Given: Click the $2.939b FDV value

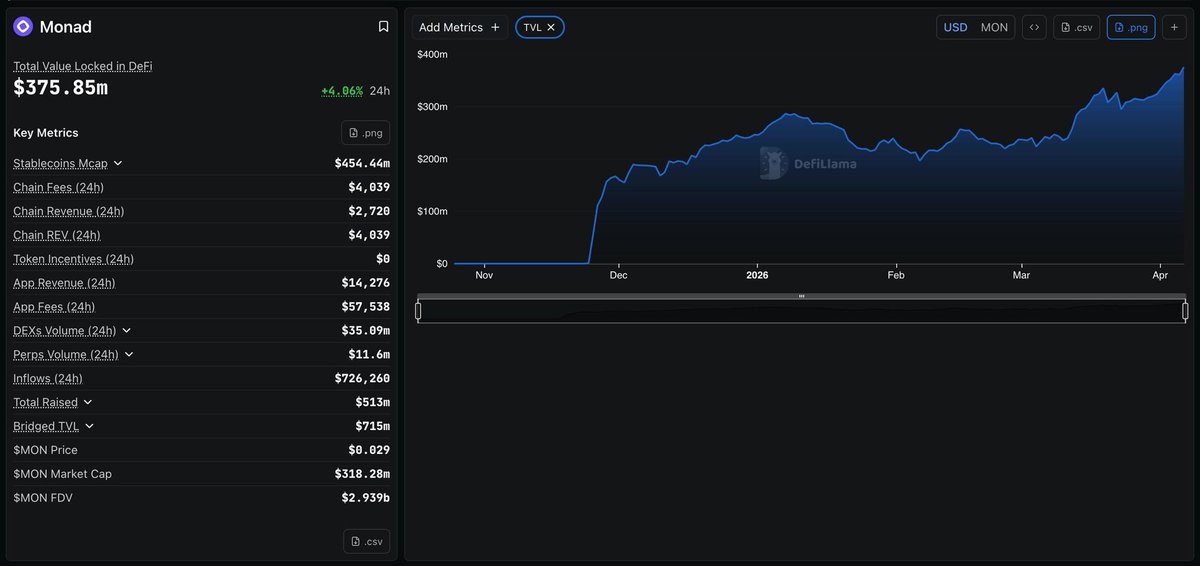Looking at the screenshot, I should tap(366, 498).
